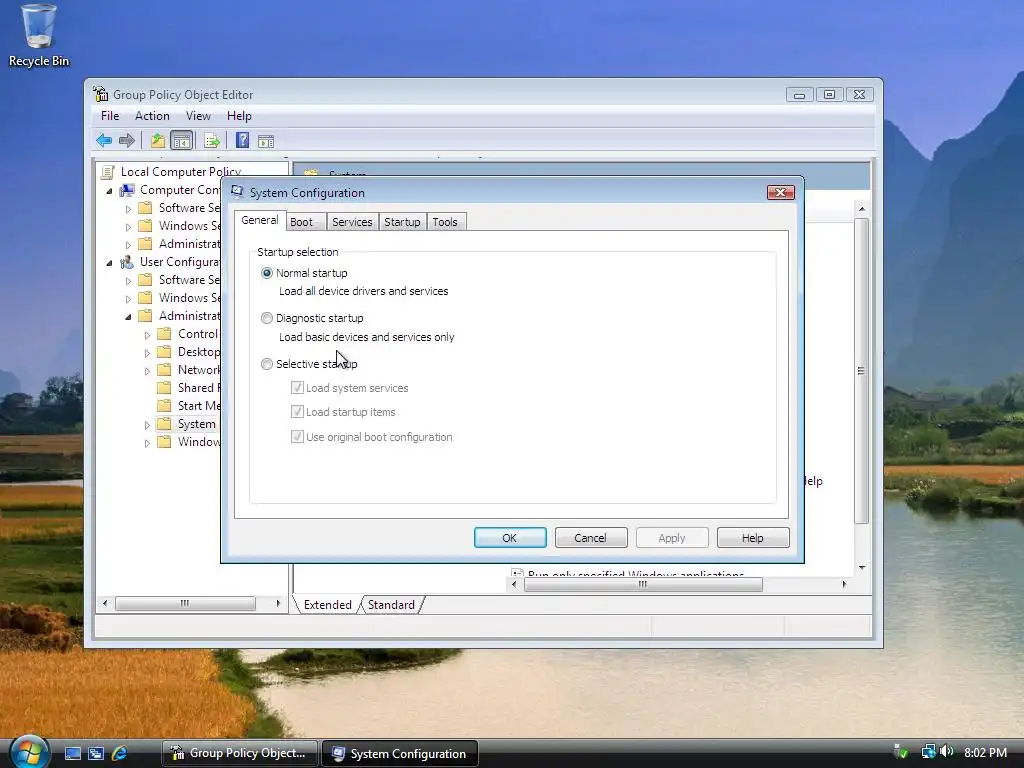1024x768 pixels.
Task: Open the Recycle Bin on desktop
Action: coord(39,35)
